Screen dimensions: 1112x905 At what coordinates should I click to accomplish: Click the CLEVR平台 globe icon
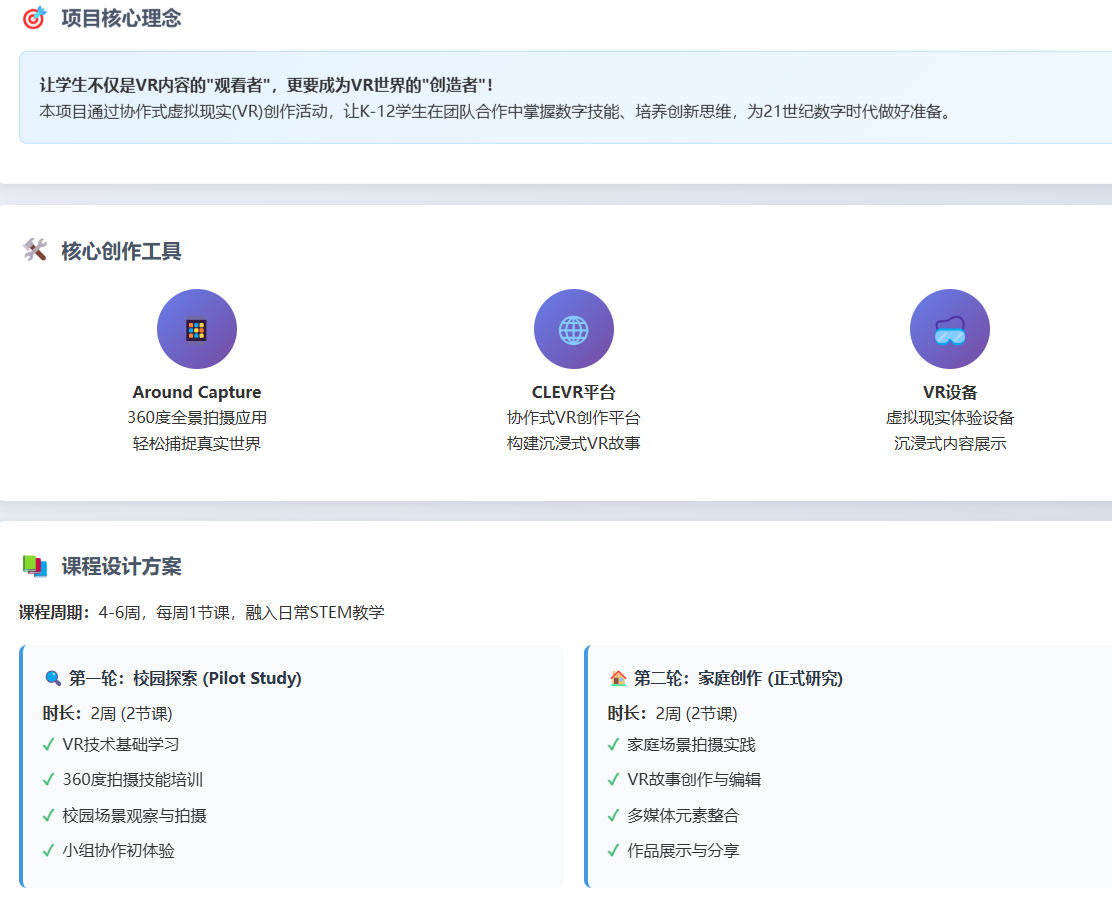[573, 329]
